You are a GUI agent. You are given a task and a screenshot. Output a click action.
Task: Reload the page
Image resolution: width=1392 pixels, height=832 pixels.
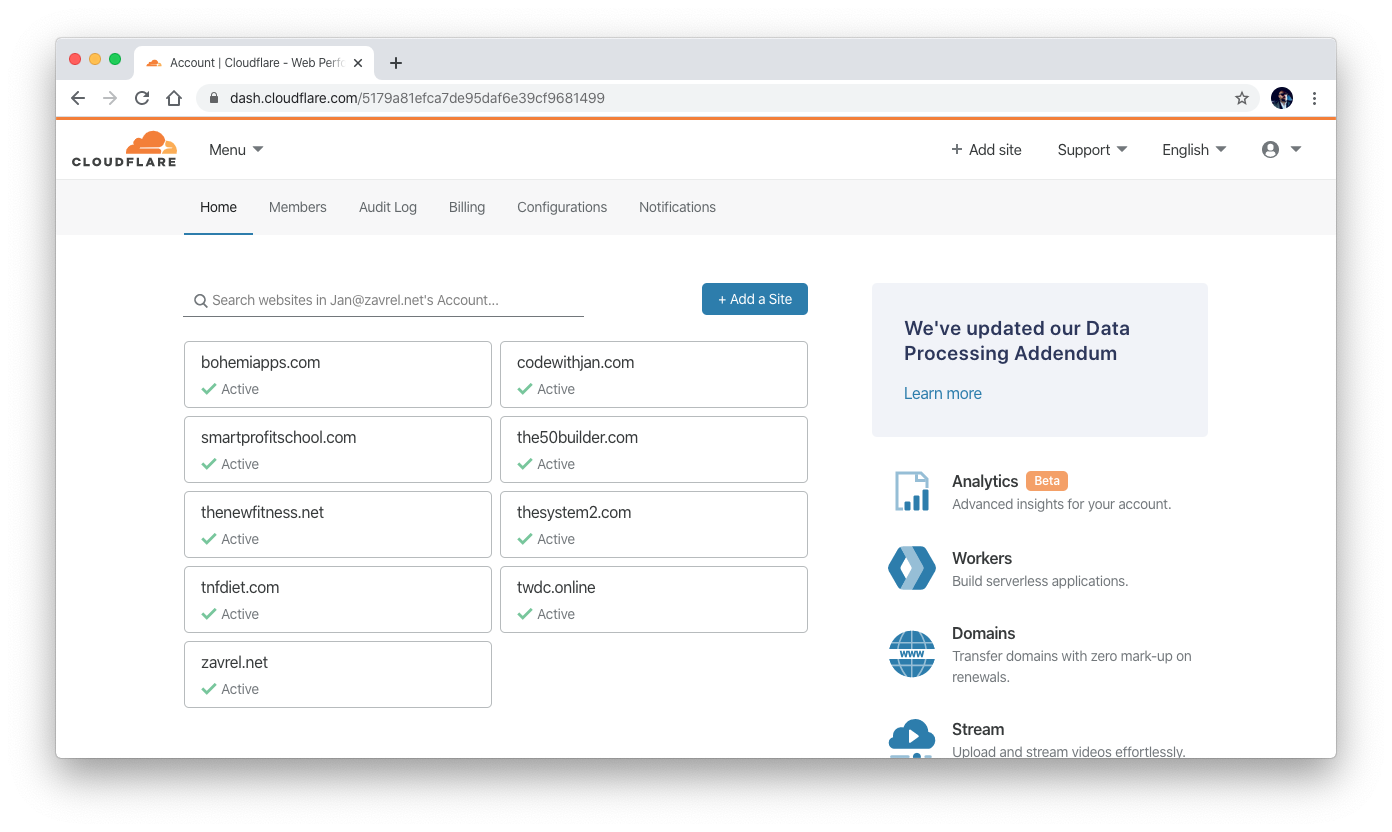point(142,98)
